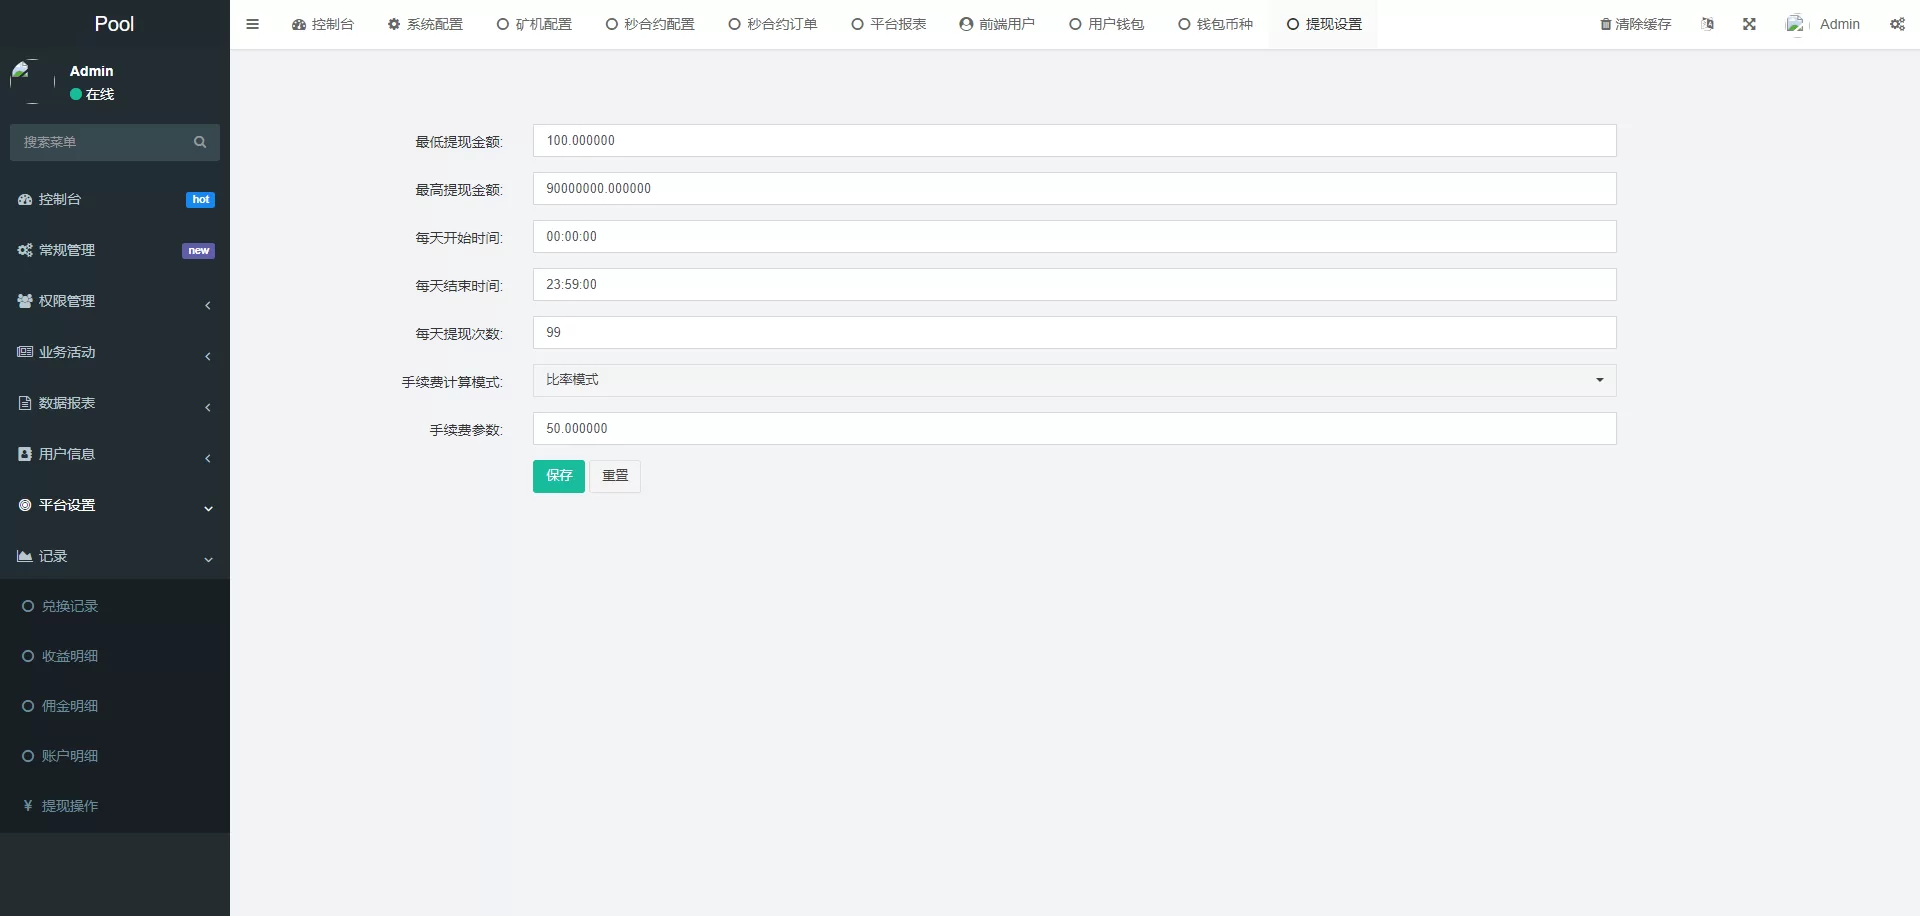Open 提现操作 submenu item
This screenshot has height=916, width=1920.
[x=115, y=806]
